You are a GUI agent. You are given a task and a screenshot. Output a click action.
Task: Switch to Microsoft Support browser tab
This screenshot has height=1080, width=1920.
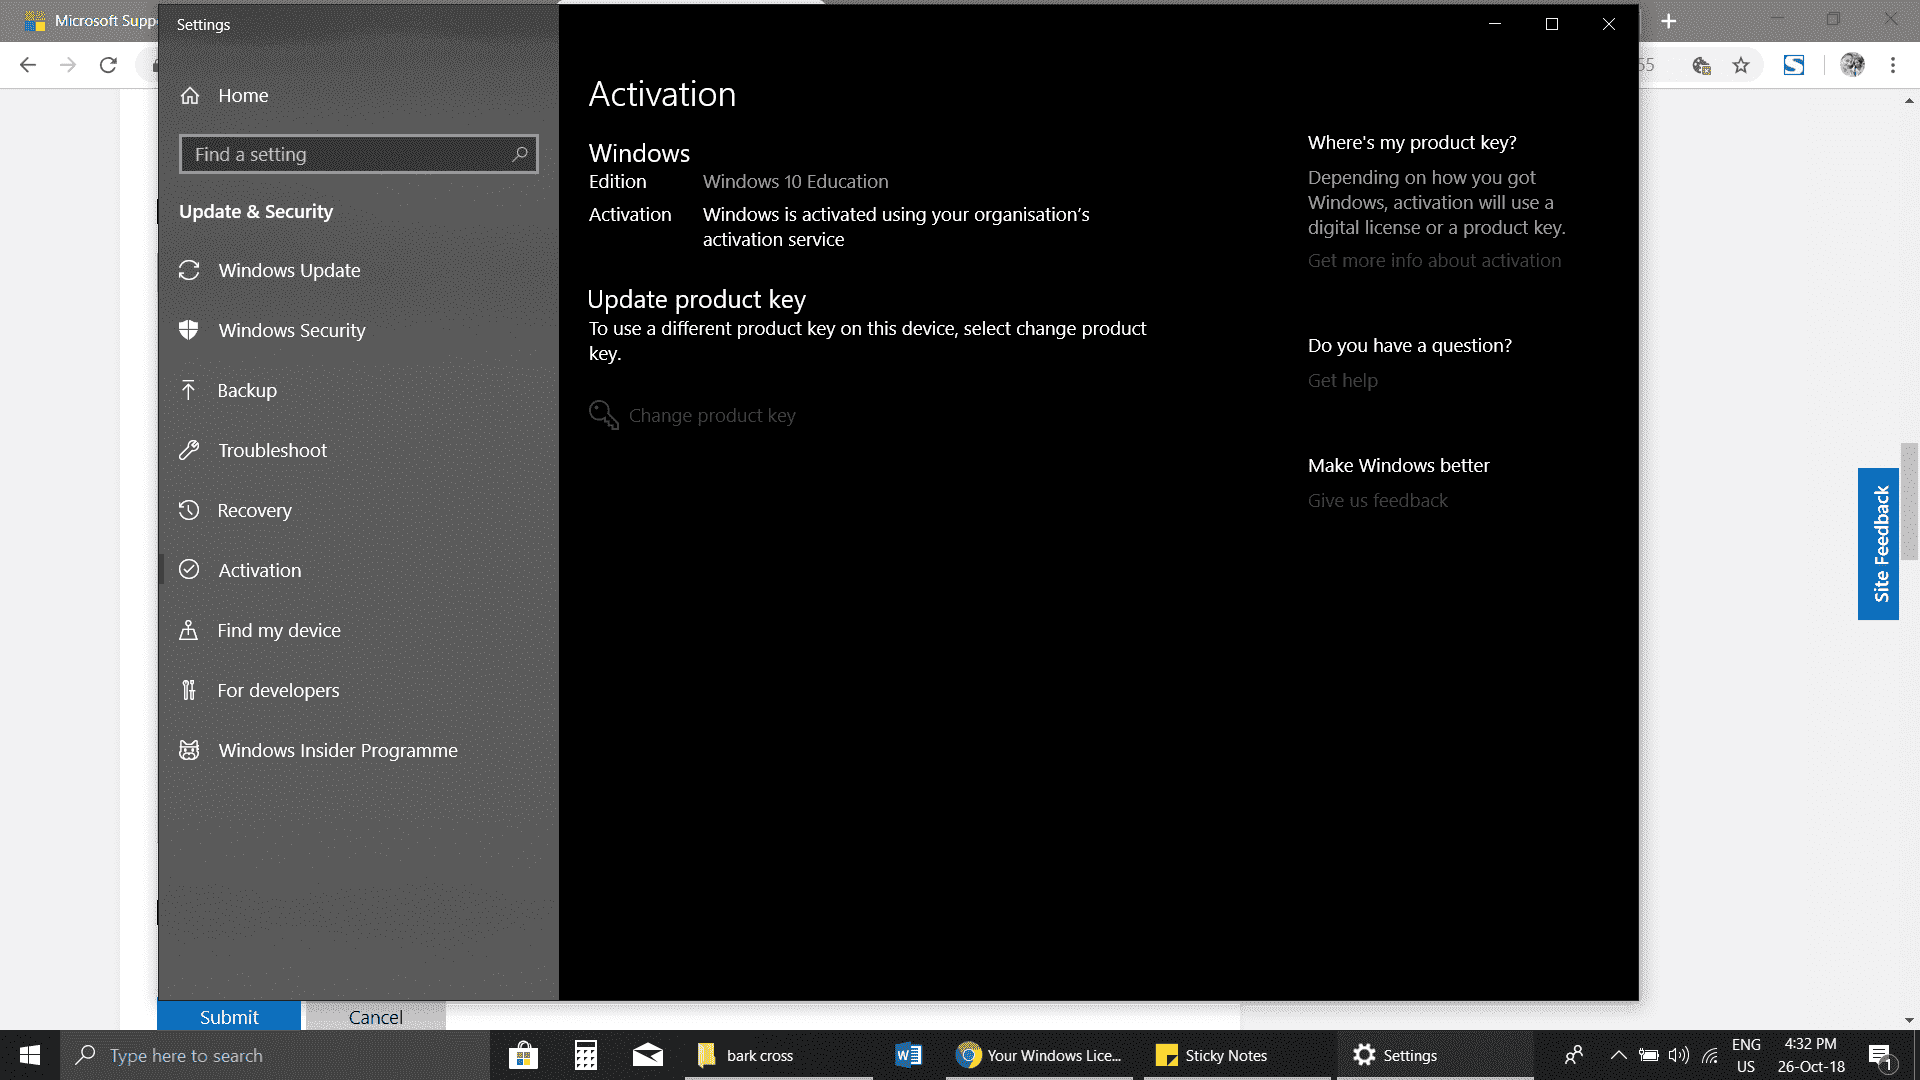tap(90, 21)
